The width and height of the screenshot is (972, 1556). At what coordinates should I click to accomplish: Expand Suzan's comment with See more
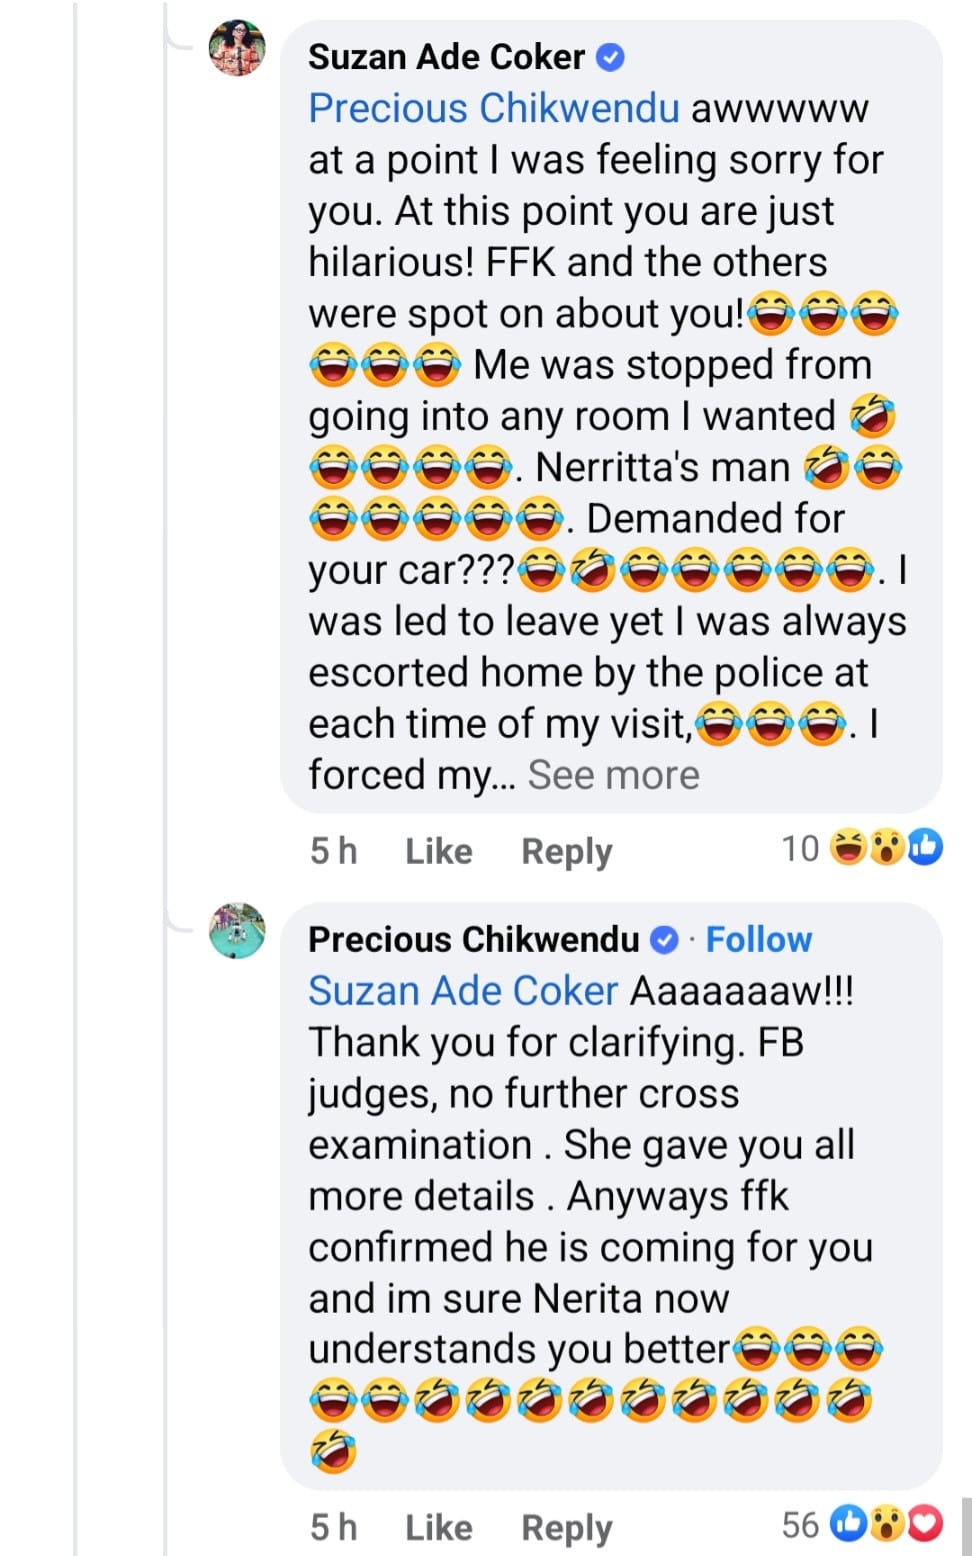pos(613,775)
